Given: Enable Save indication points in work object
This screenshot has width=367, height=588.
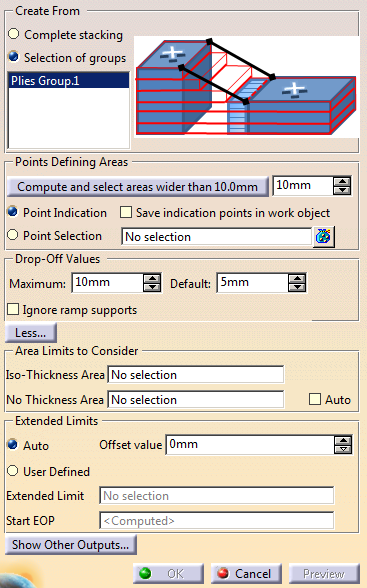Looking at the screenshot, I should [x=126, y=212].
